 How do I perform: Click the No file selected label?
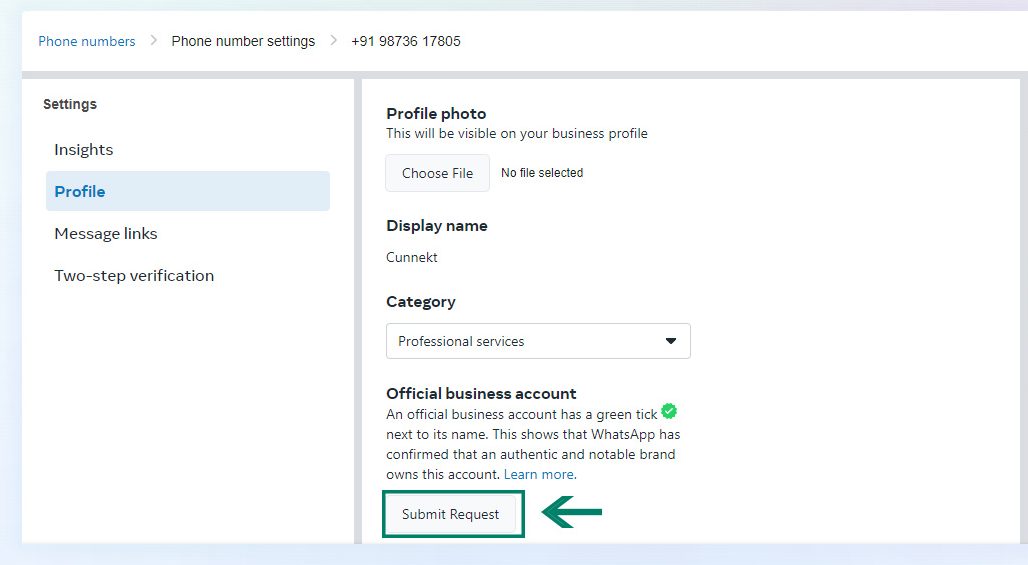coord(542,173)
